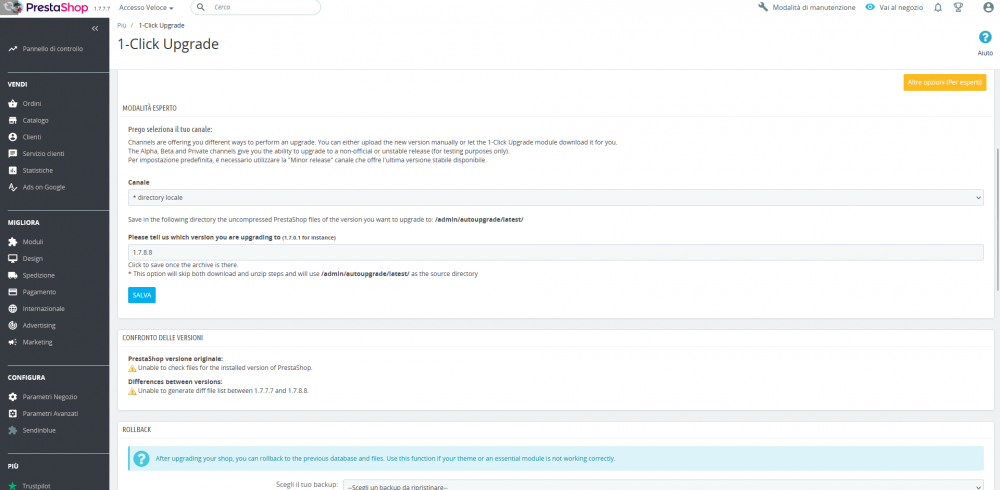
Task: Click the Statistiche chart icon
Action: click(x=12, y=170)
